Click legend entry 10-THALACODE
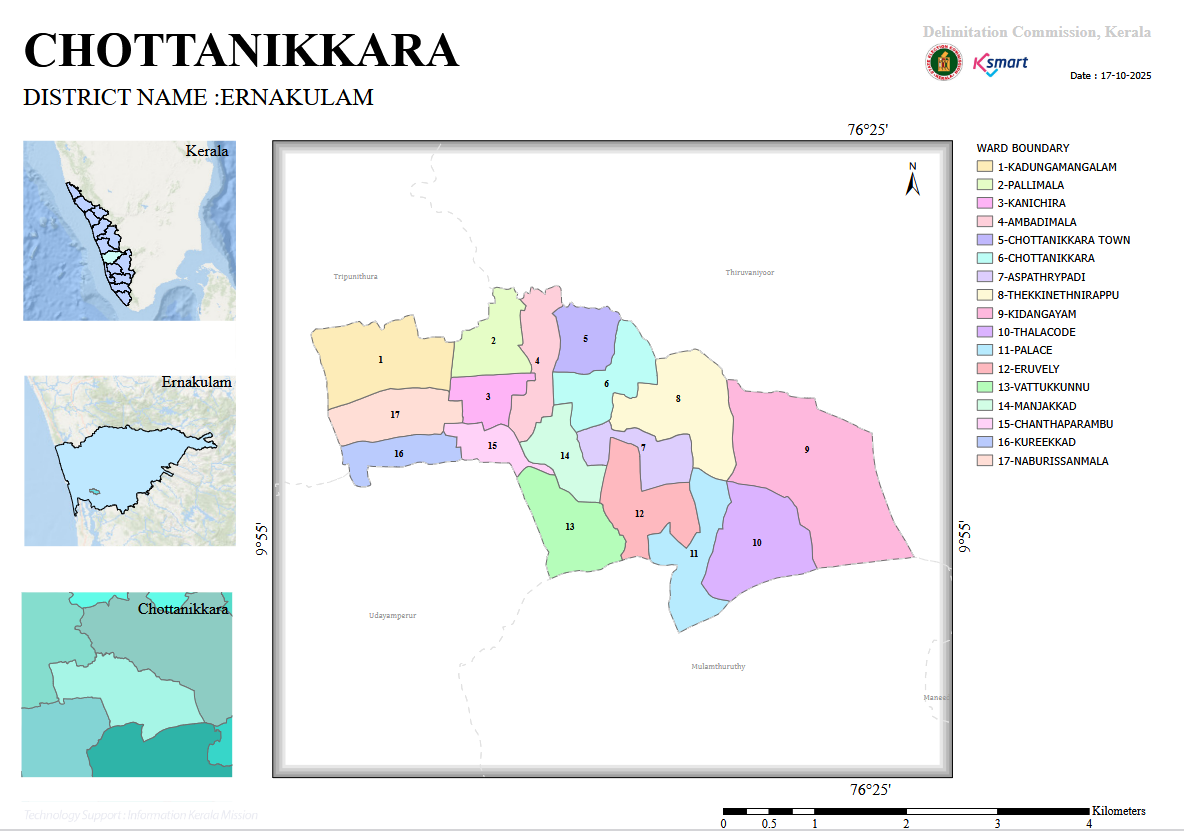Screen dimensions: 1184x831 point(1036,332)
